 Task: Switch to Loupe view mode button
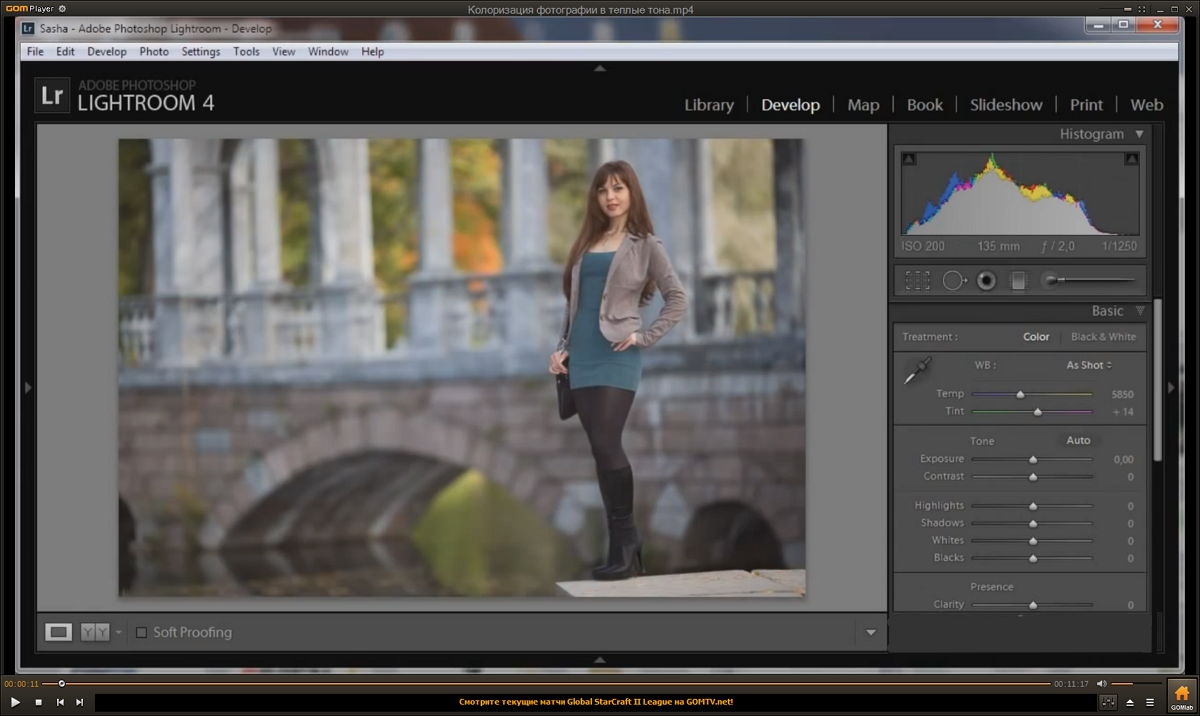coord(59,632)
